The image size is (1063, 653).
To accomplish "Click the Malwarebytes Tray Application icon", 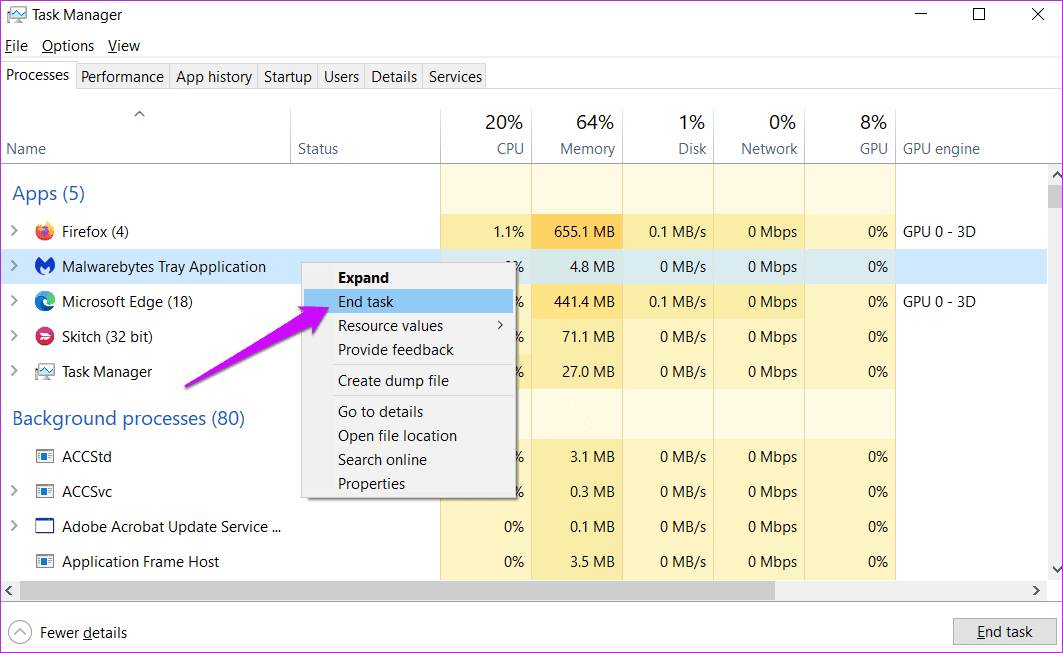I will click(x=45, y=266).
